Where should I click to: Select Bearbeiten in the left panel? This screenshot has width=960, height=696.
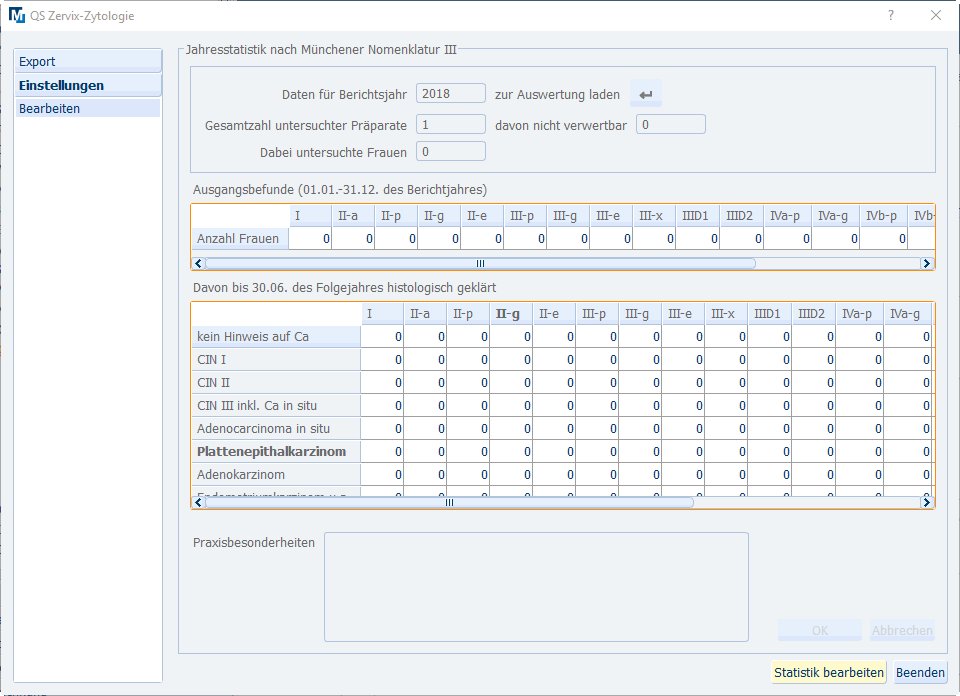[x=88, y=108]
